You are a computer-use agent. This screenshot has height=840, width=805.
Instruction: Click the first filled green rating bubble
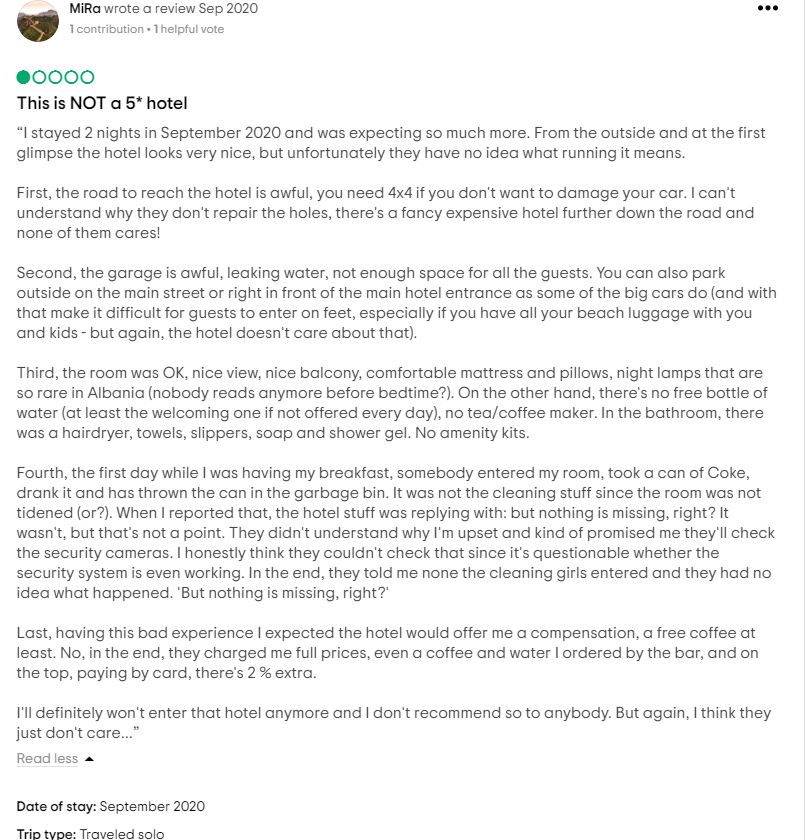(24, 77)
